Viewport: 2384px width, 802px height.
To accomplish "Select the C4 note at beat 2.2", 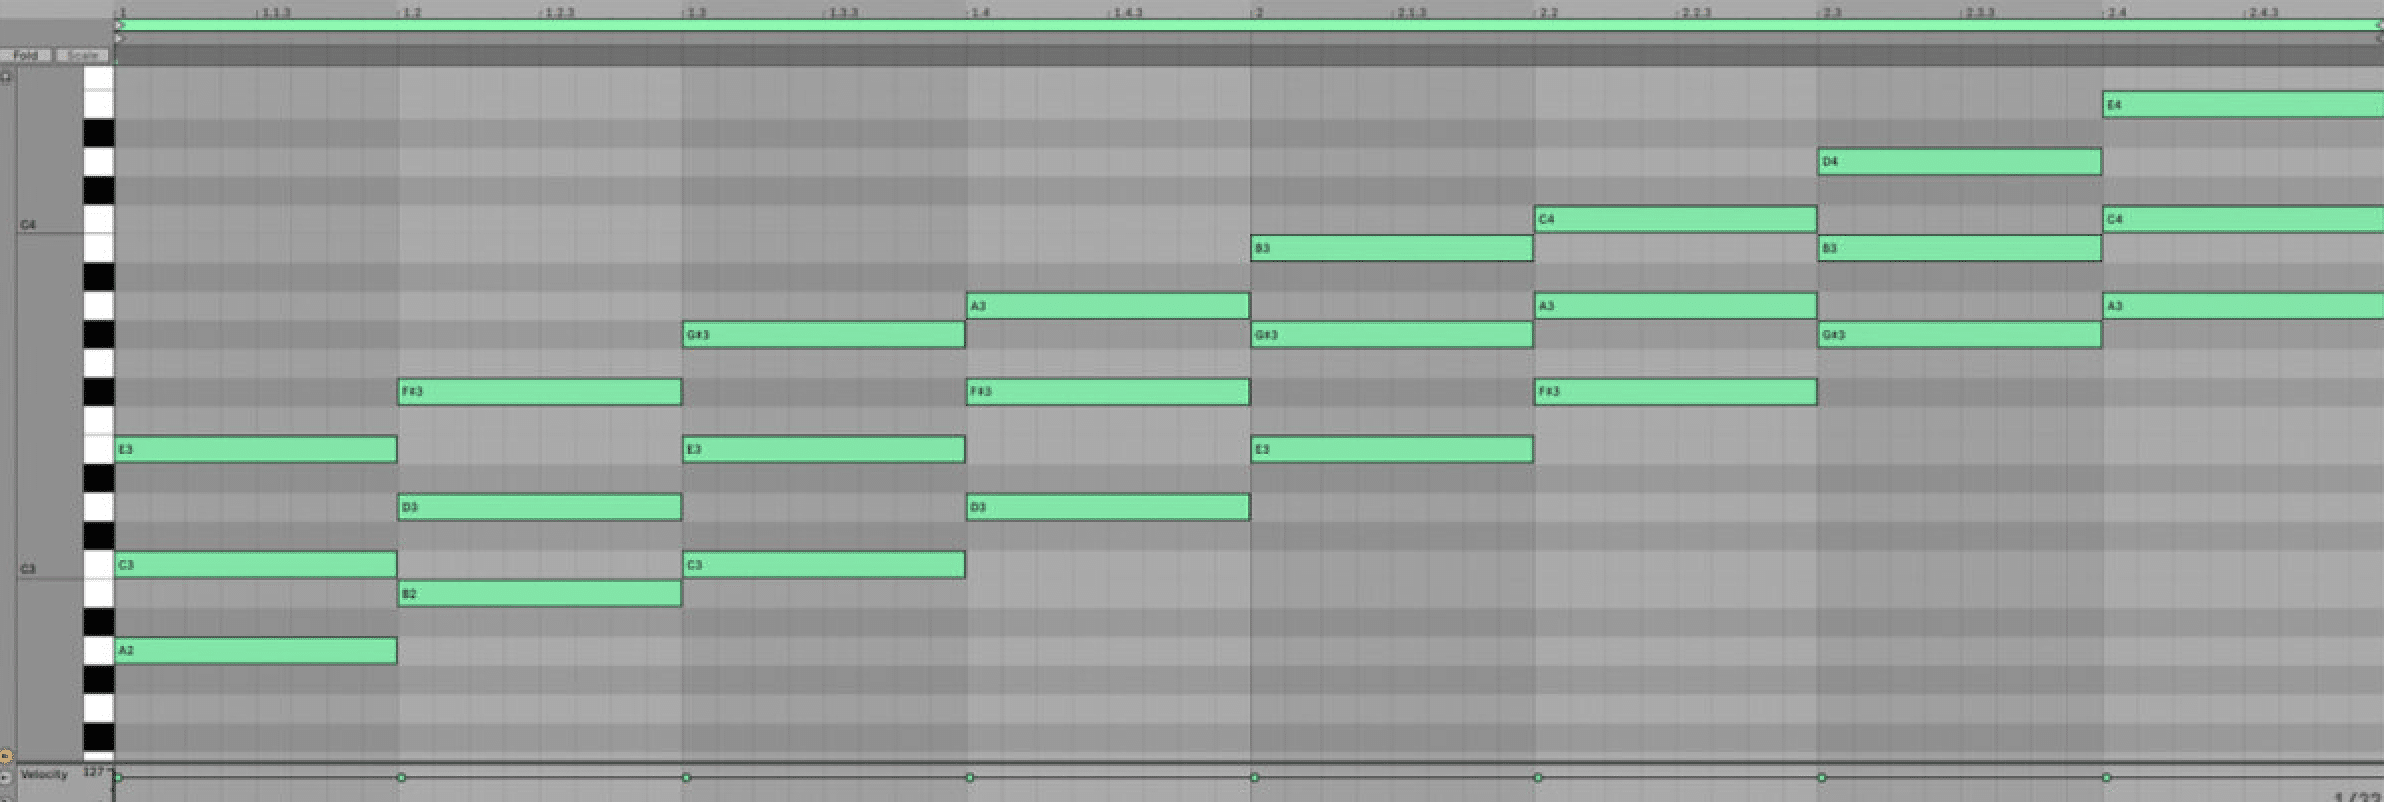I will (x=1676, y=219).
